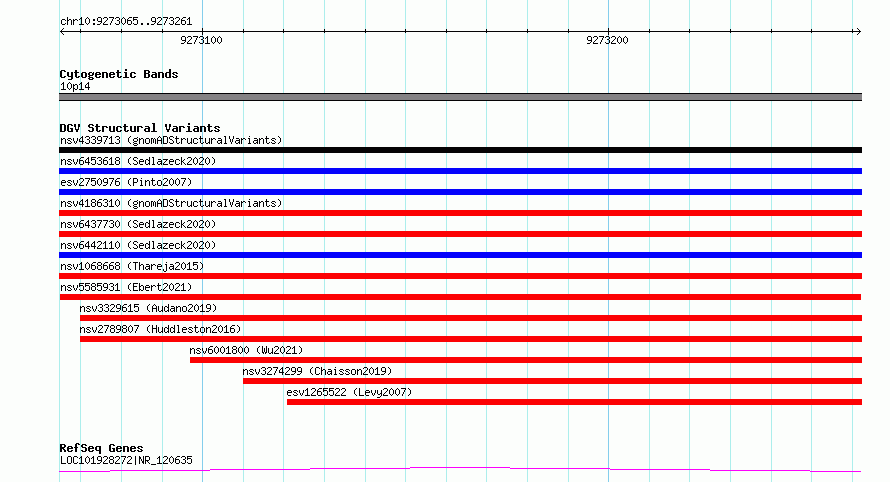Screen dimensions: 890x482
Task: Click the blue nsv6453618 variant bar
Action: click(460, 171)
